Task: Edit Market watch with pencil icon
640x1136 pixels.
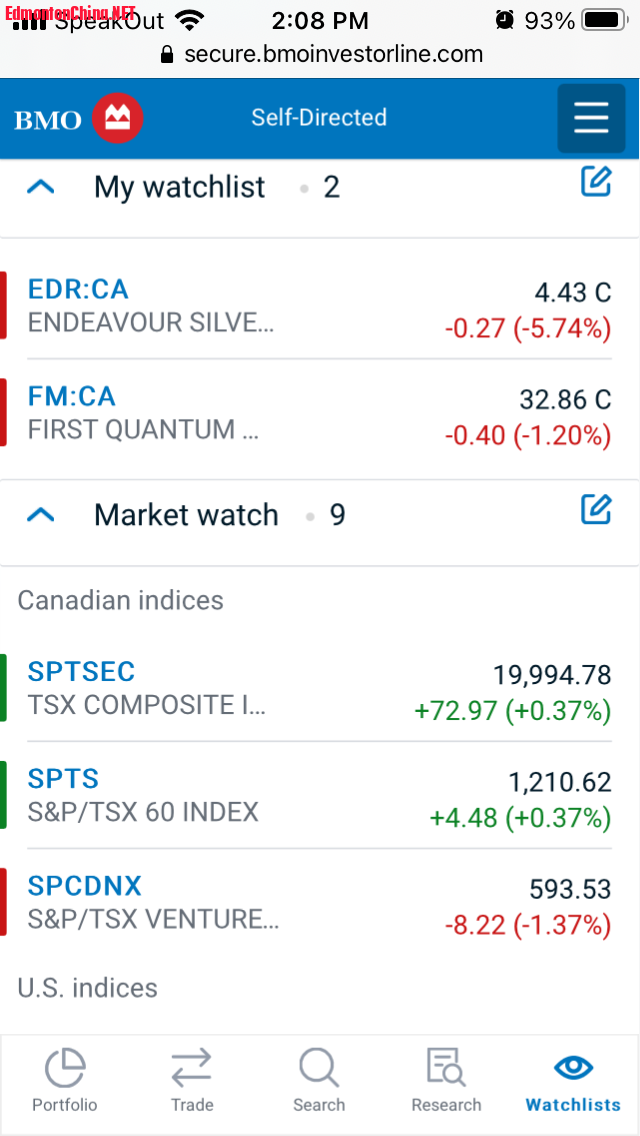Action: (596, 510)
